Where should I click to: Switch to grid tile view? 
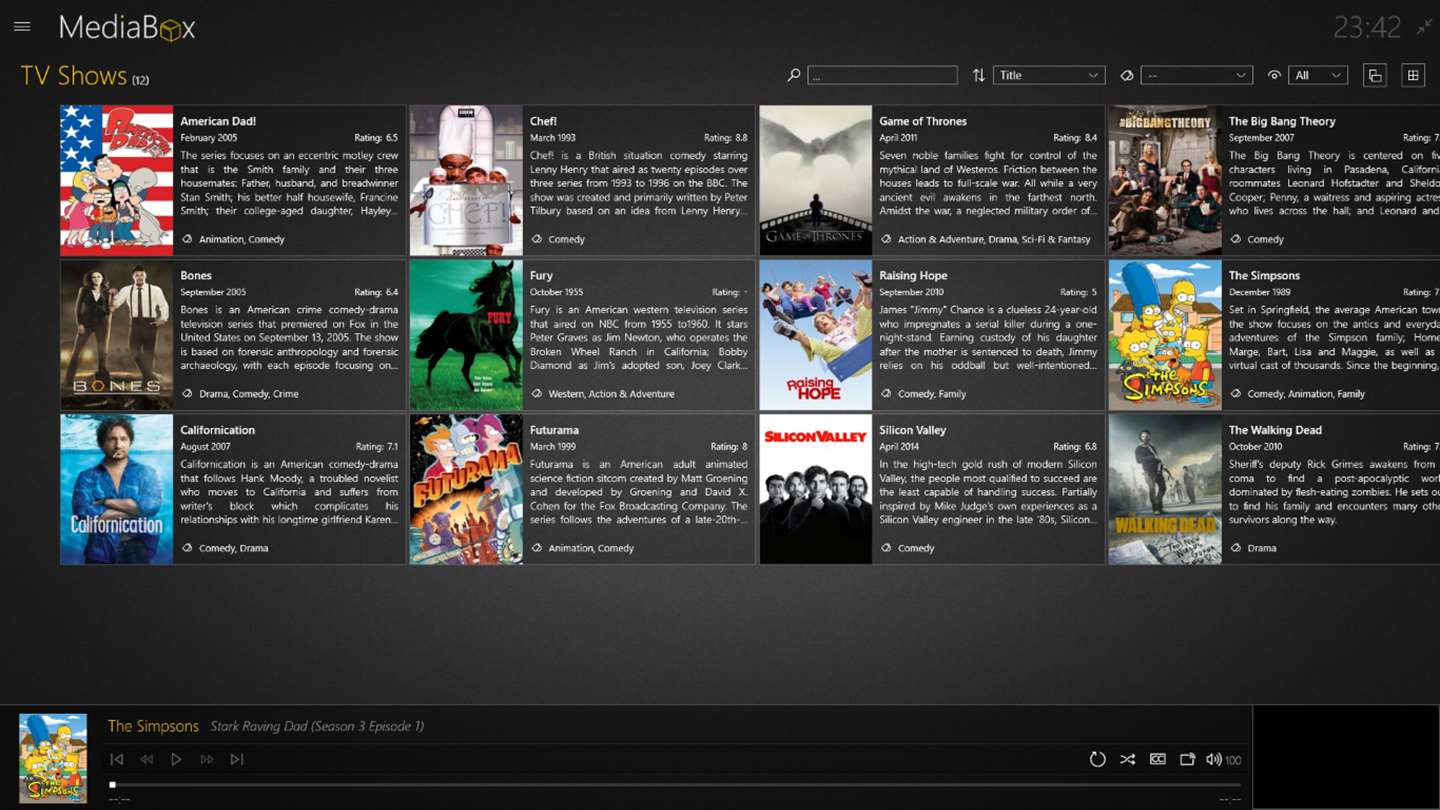point(1413,75)
